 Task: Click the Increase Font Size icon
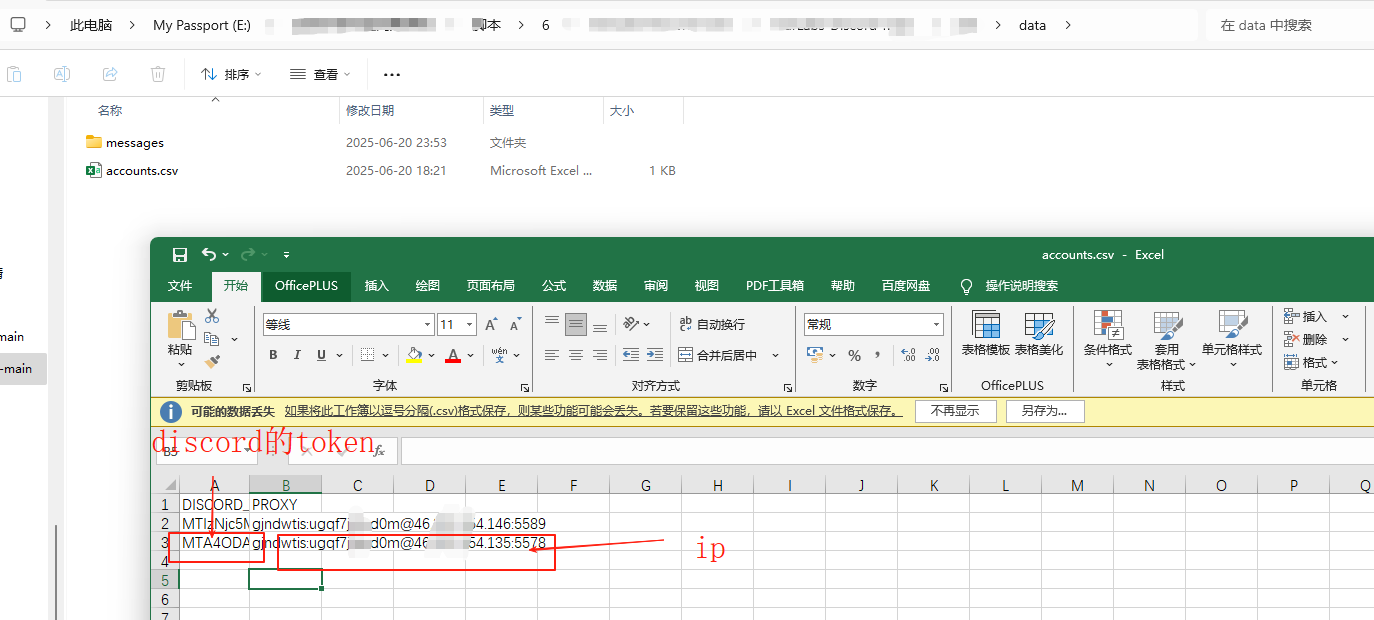click(491, 325)
